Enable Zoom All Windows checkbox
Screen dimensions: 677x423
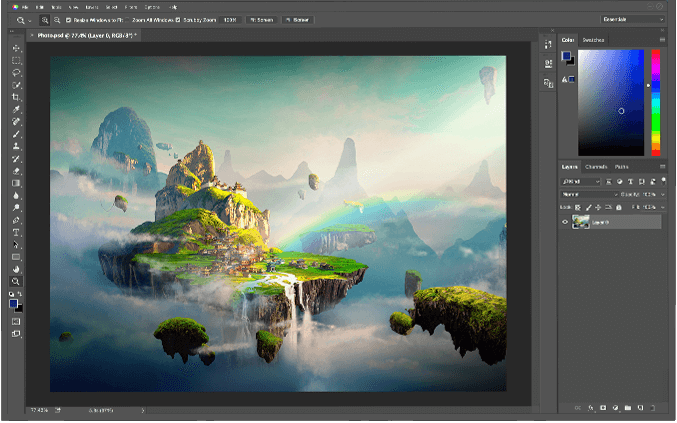click(x=127, y=19)
